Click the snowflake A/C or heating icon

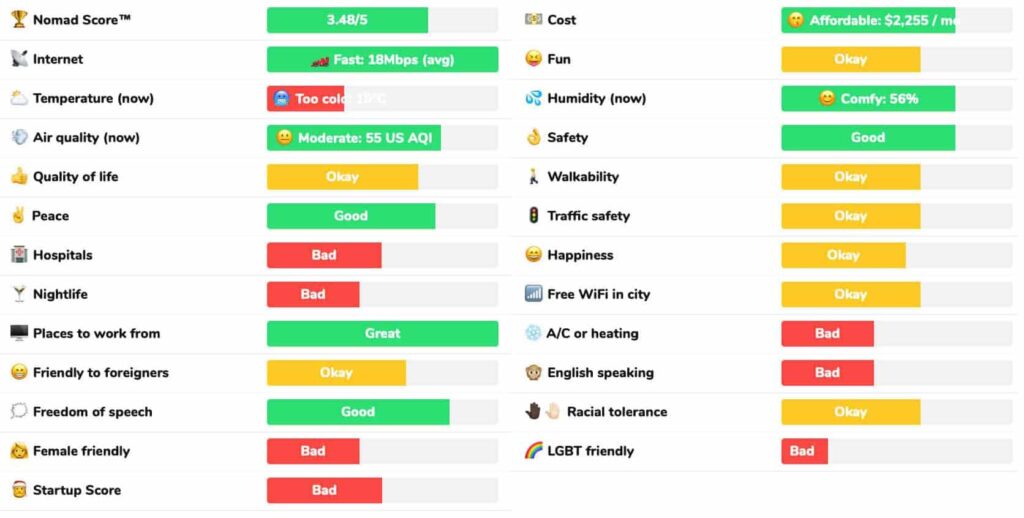tap(533, 333)
